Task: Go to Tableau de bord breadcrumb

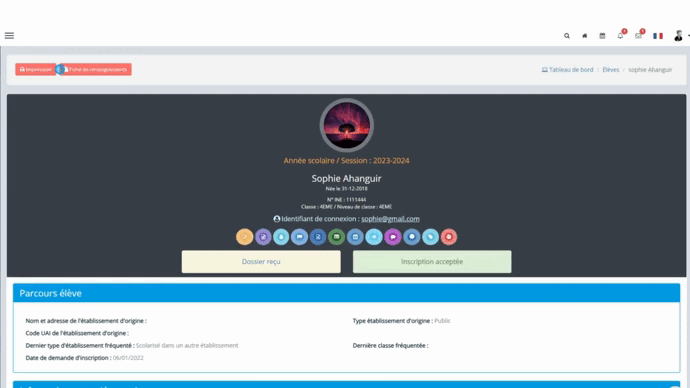Action: [568, 70]
